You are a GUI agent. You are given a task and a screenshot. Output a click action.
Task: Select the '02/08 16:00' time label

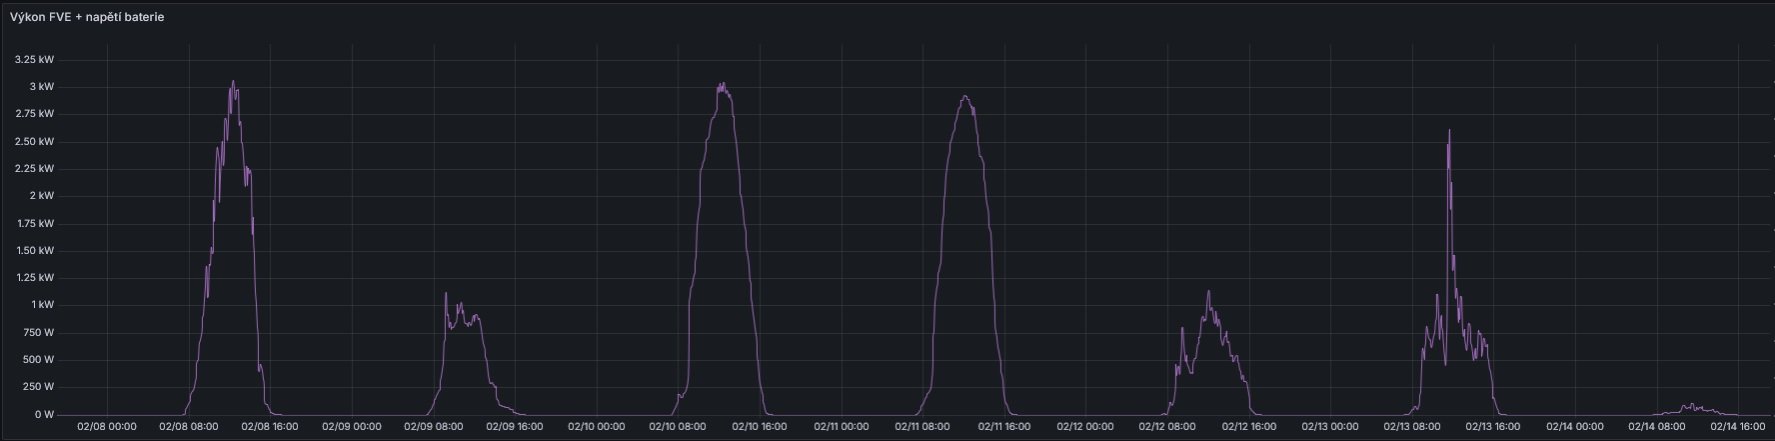[270, 426]
